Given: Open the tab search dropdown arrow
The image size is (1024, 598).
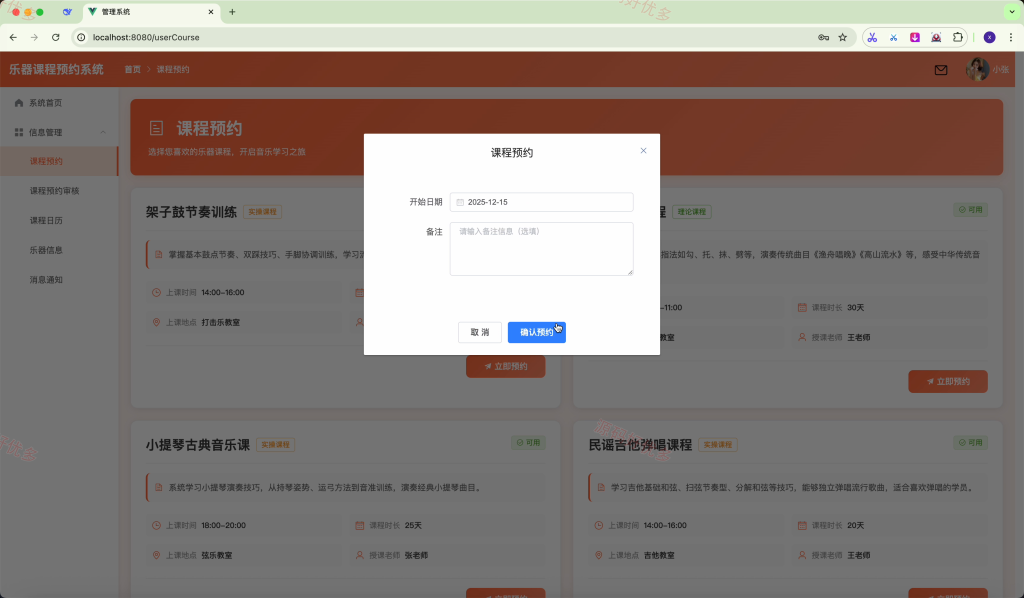Looking at the screenshot, I should (1012, 12).
